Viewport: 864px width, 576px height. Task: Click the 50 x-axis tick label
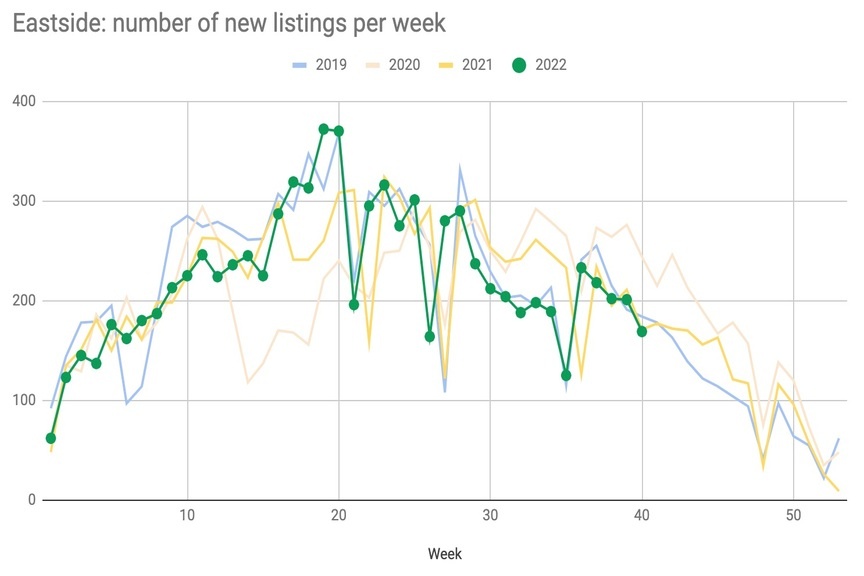coord(793,519)
